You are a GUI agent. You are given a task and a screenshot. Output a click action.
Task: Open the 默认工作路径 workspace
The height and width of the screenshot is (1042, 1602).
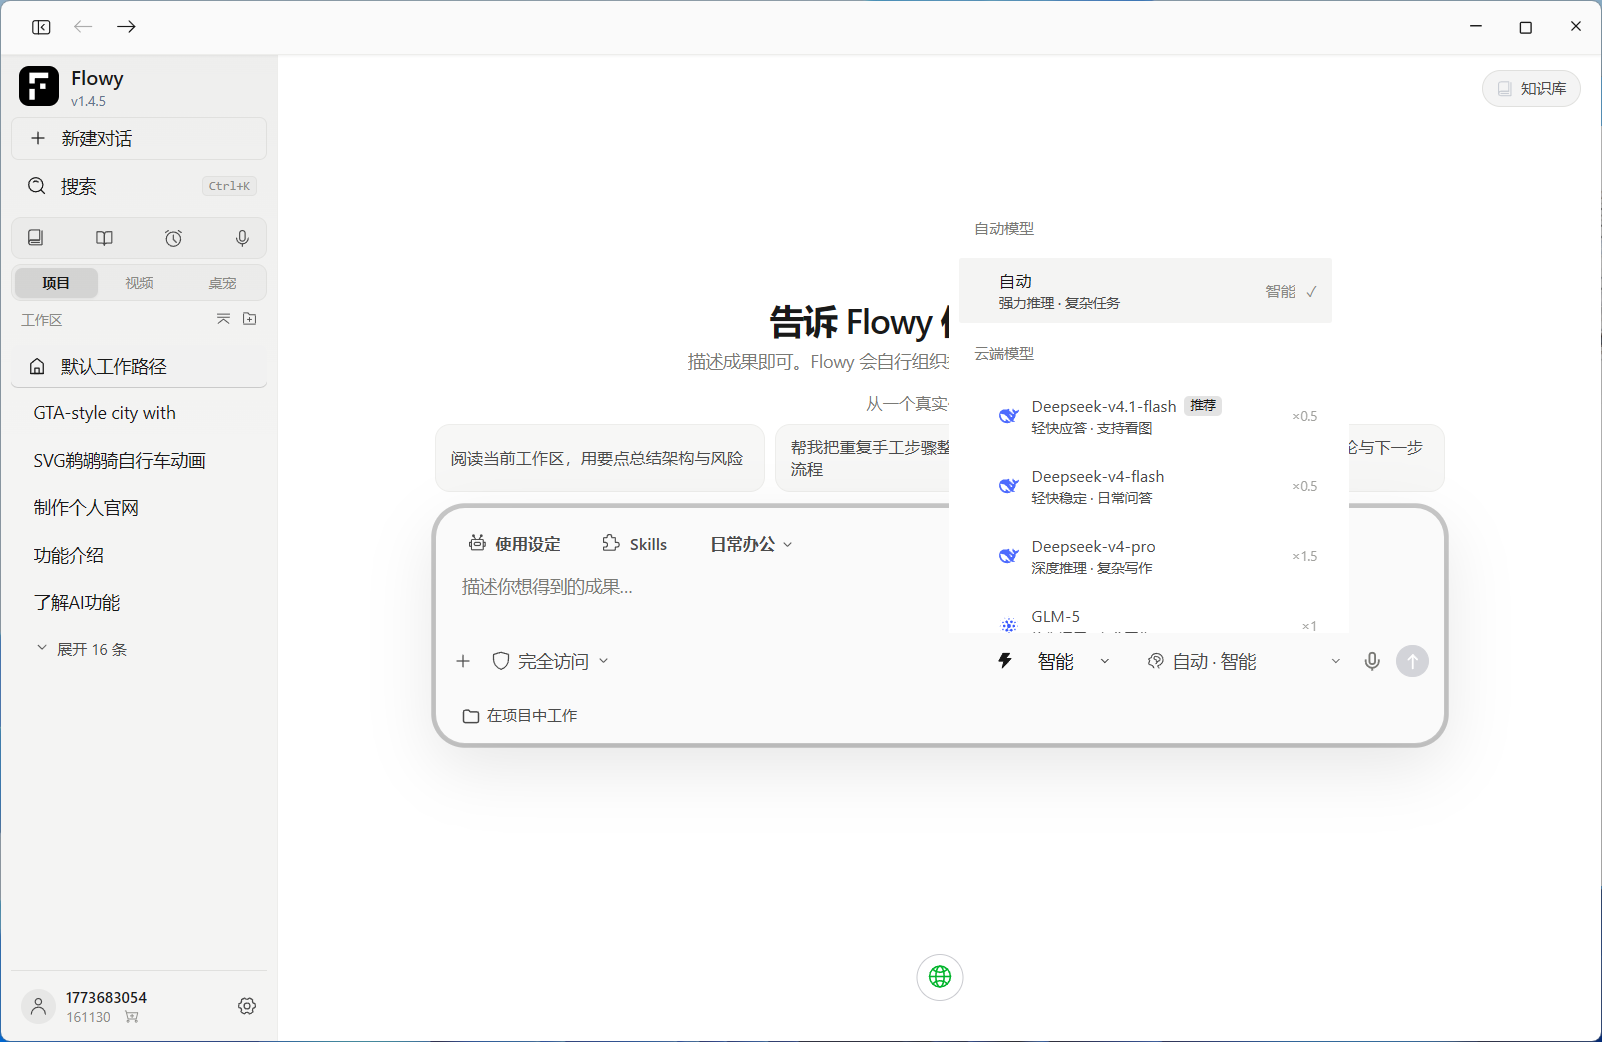[139, 366]
